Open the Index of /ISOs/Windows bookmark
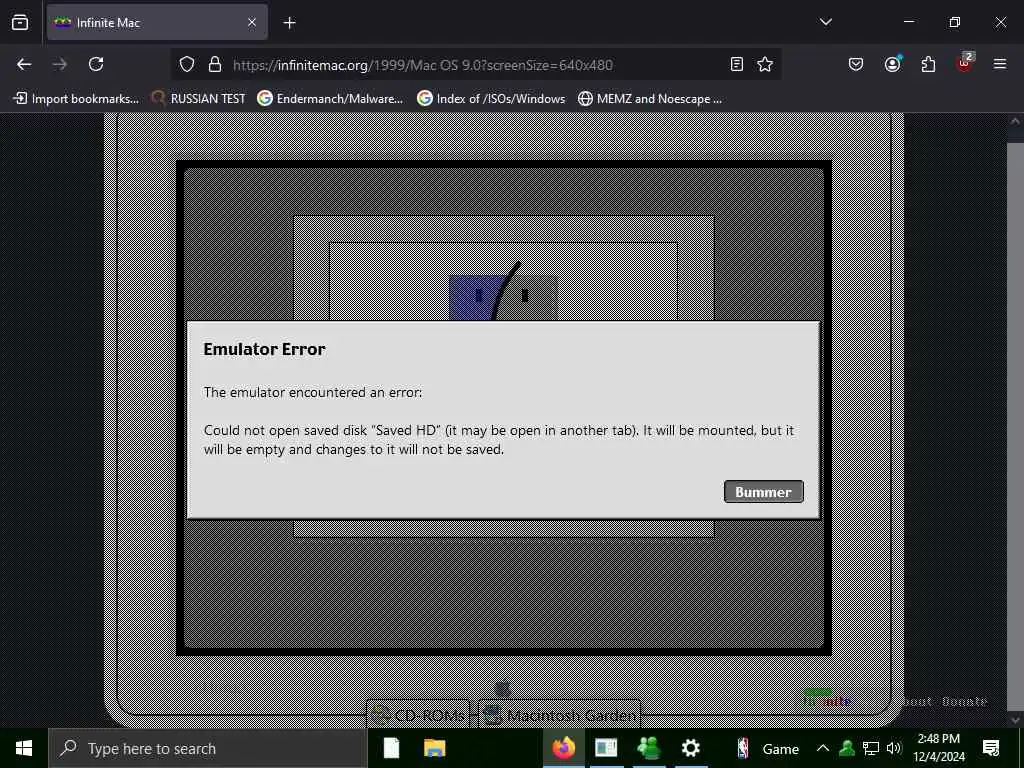This screenshot has height=768, width=1024. coord(491,99)
